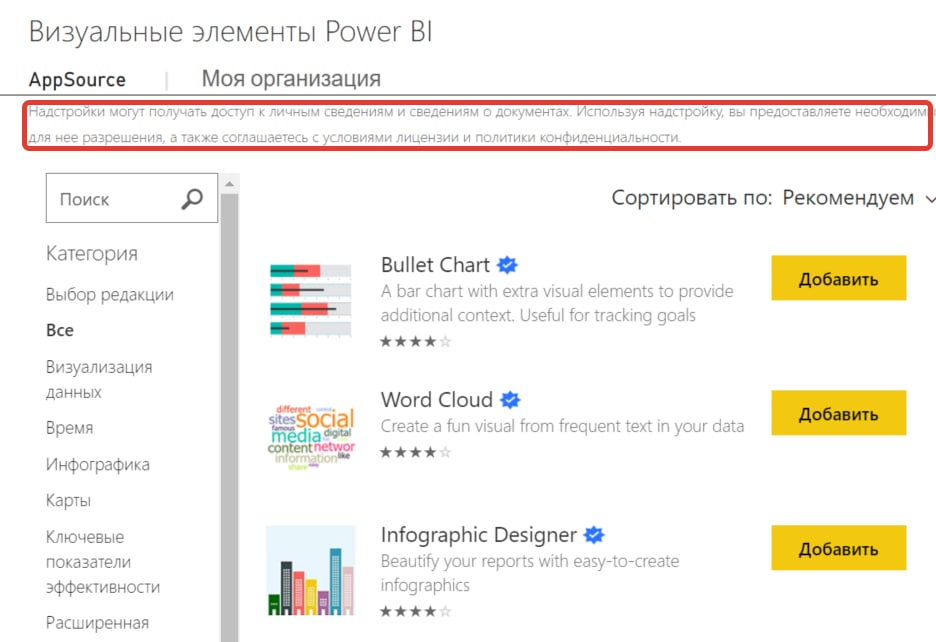Select Ключевые показатели эффективности category

point(103,561)
